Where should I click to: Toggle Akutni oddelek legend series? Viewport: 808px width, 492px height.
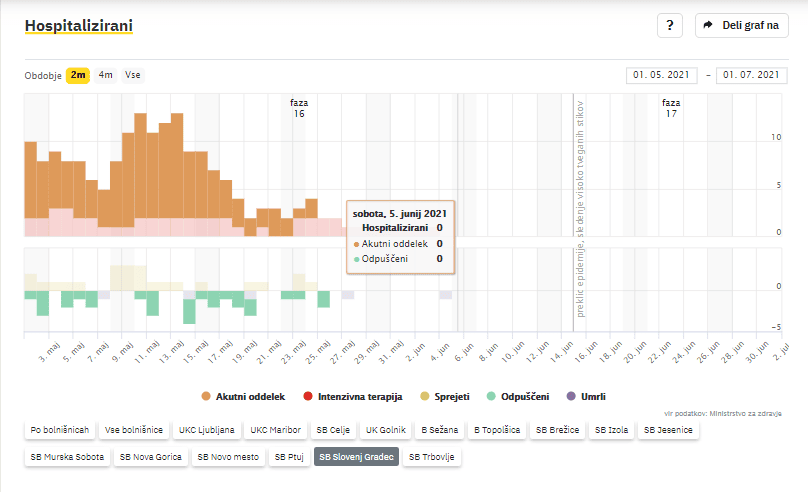(244, 397)
